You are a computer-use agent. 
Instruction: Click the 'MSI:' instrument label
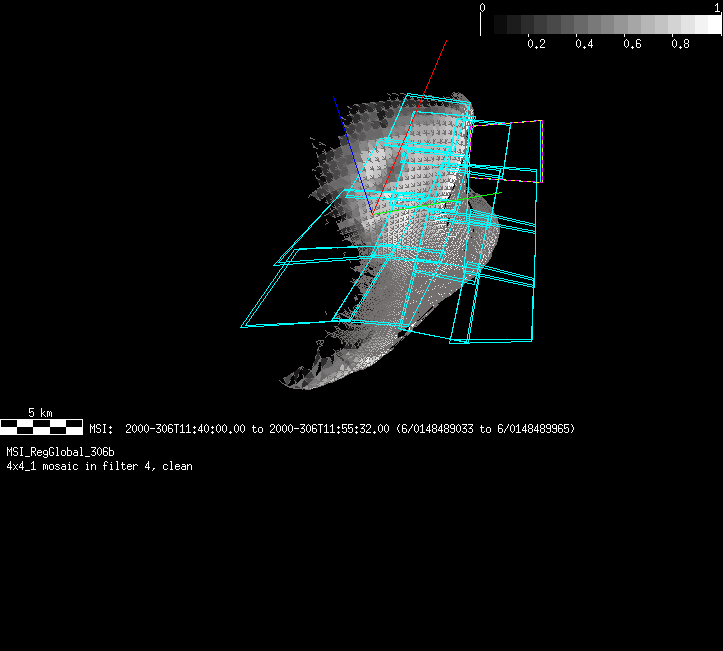point(101,429)
